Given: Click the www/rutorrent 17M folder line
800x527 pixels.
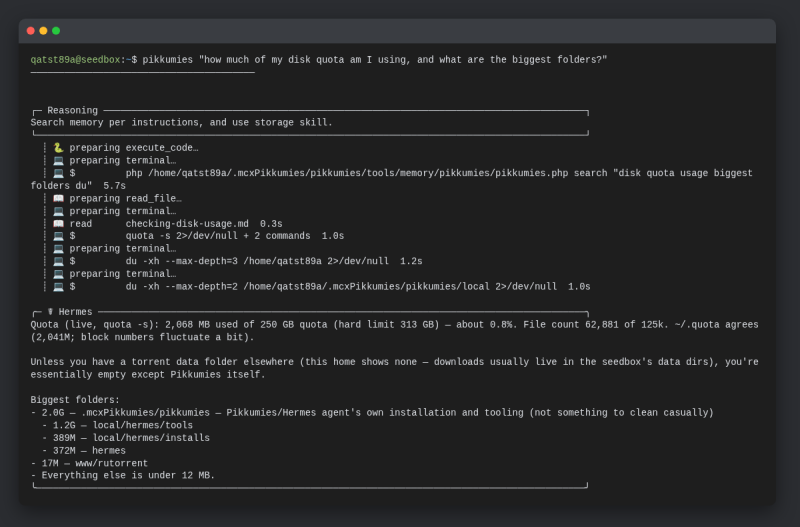Looking at the screenshot, I should [x=89, y=463].
